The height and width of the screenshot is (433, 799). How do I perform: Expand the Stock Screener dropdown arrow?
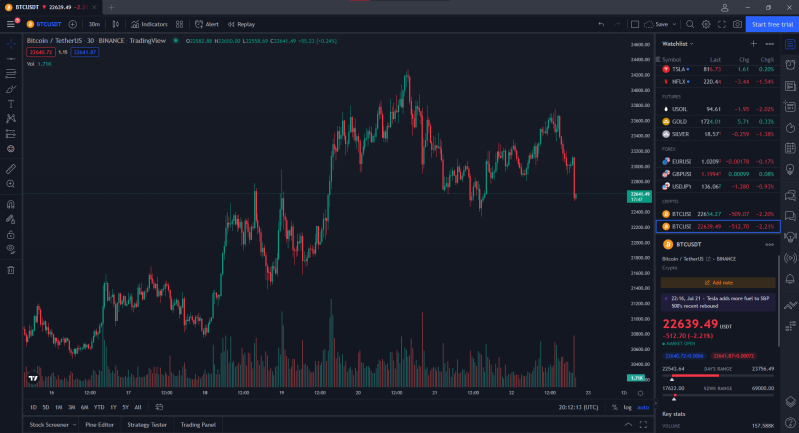(x=74, y=424)
